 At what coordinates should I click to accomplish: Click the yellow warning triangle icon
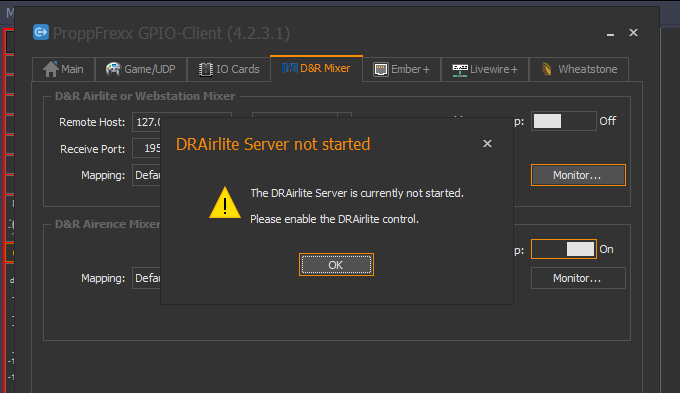coord(225,203)
